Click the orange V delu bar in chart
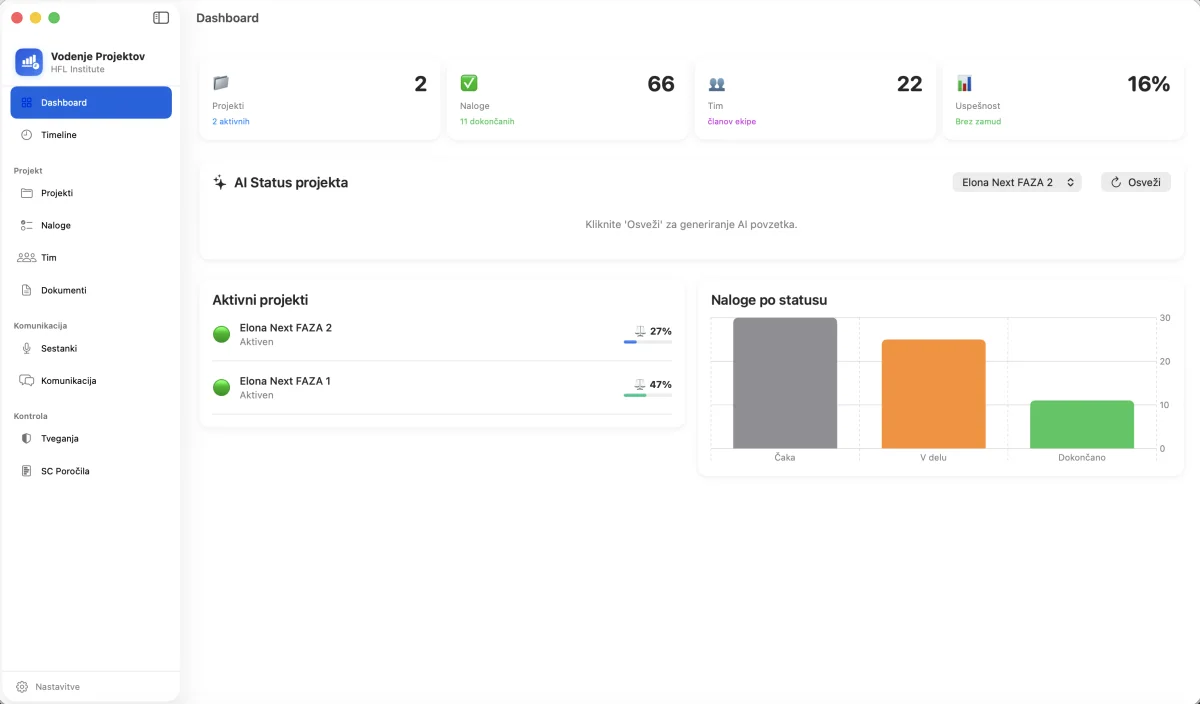This screenshot has width=1200, height=704. coord(933,394)
